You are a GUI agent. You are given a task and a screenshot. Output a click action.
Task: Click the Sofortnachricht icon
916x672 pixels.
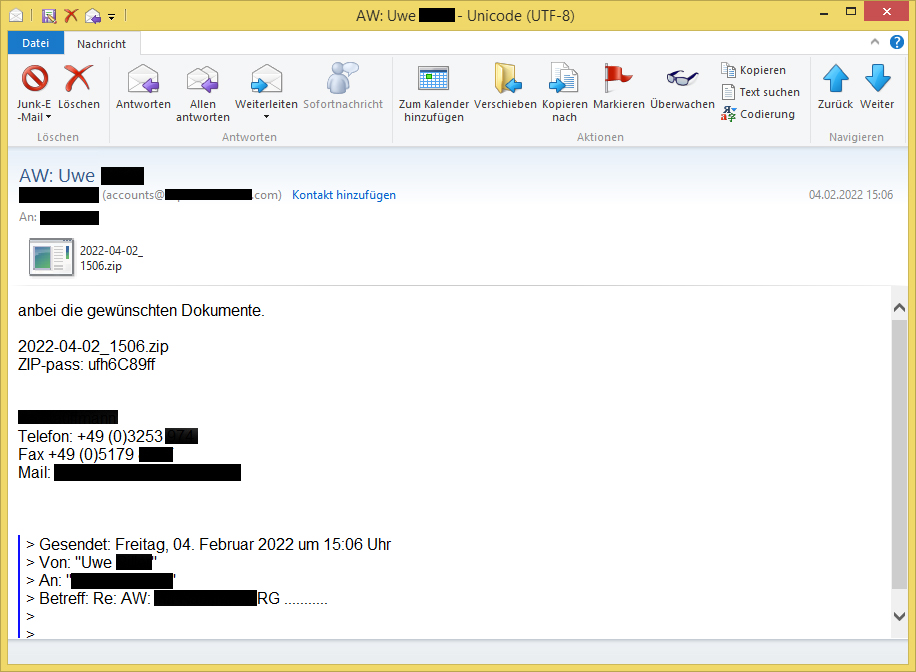[342, 78]
